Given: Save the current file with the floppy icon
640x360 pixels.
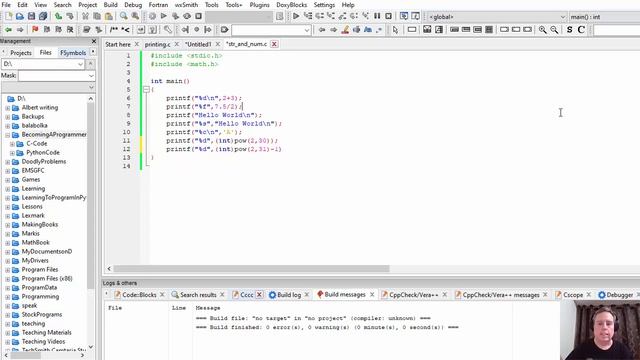Looking at the screenshot, I should (x=31, y=16).
